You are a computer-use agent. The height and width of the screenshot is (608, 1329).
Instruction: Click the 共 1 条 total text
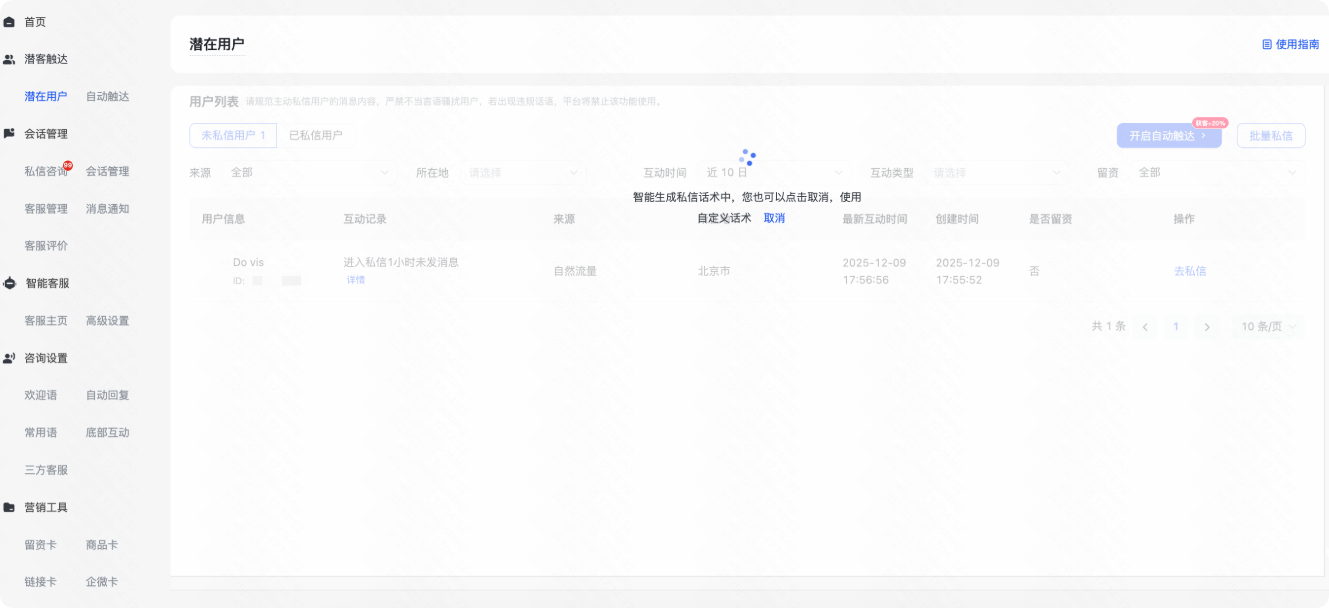pyautogui.click(x=1109, y=327)
